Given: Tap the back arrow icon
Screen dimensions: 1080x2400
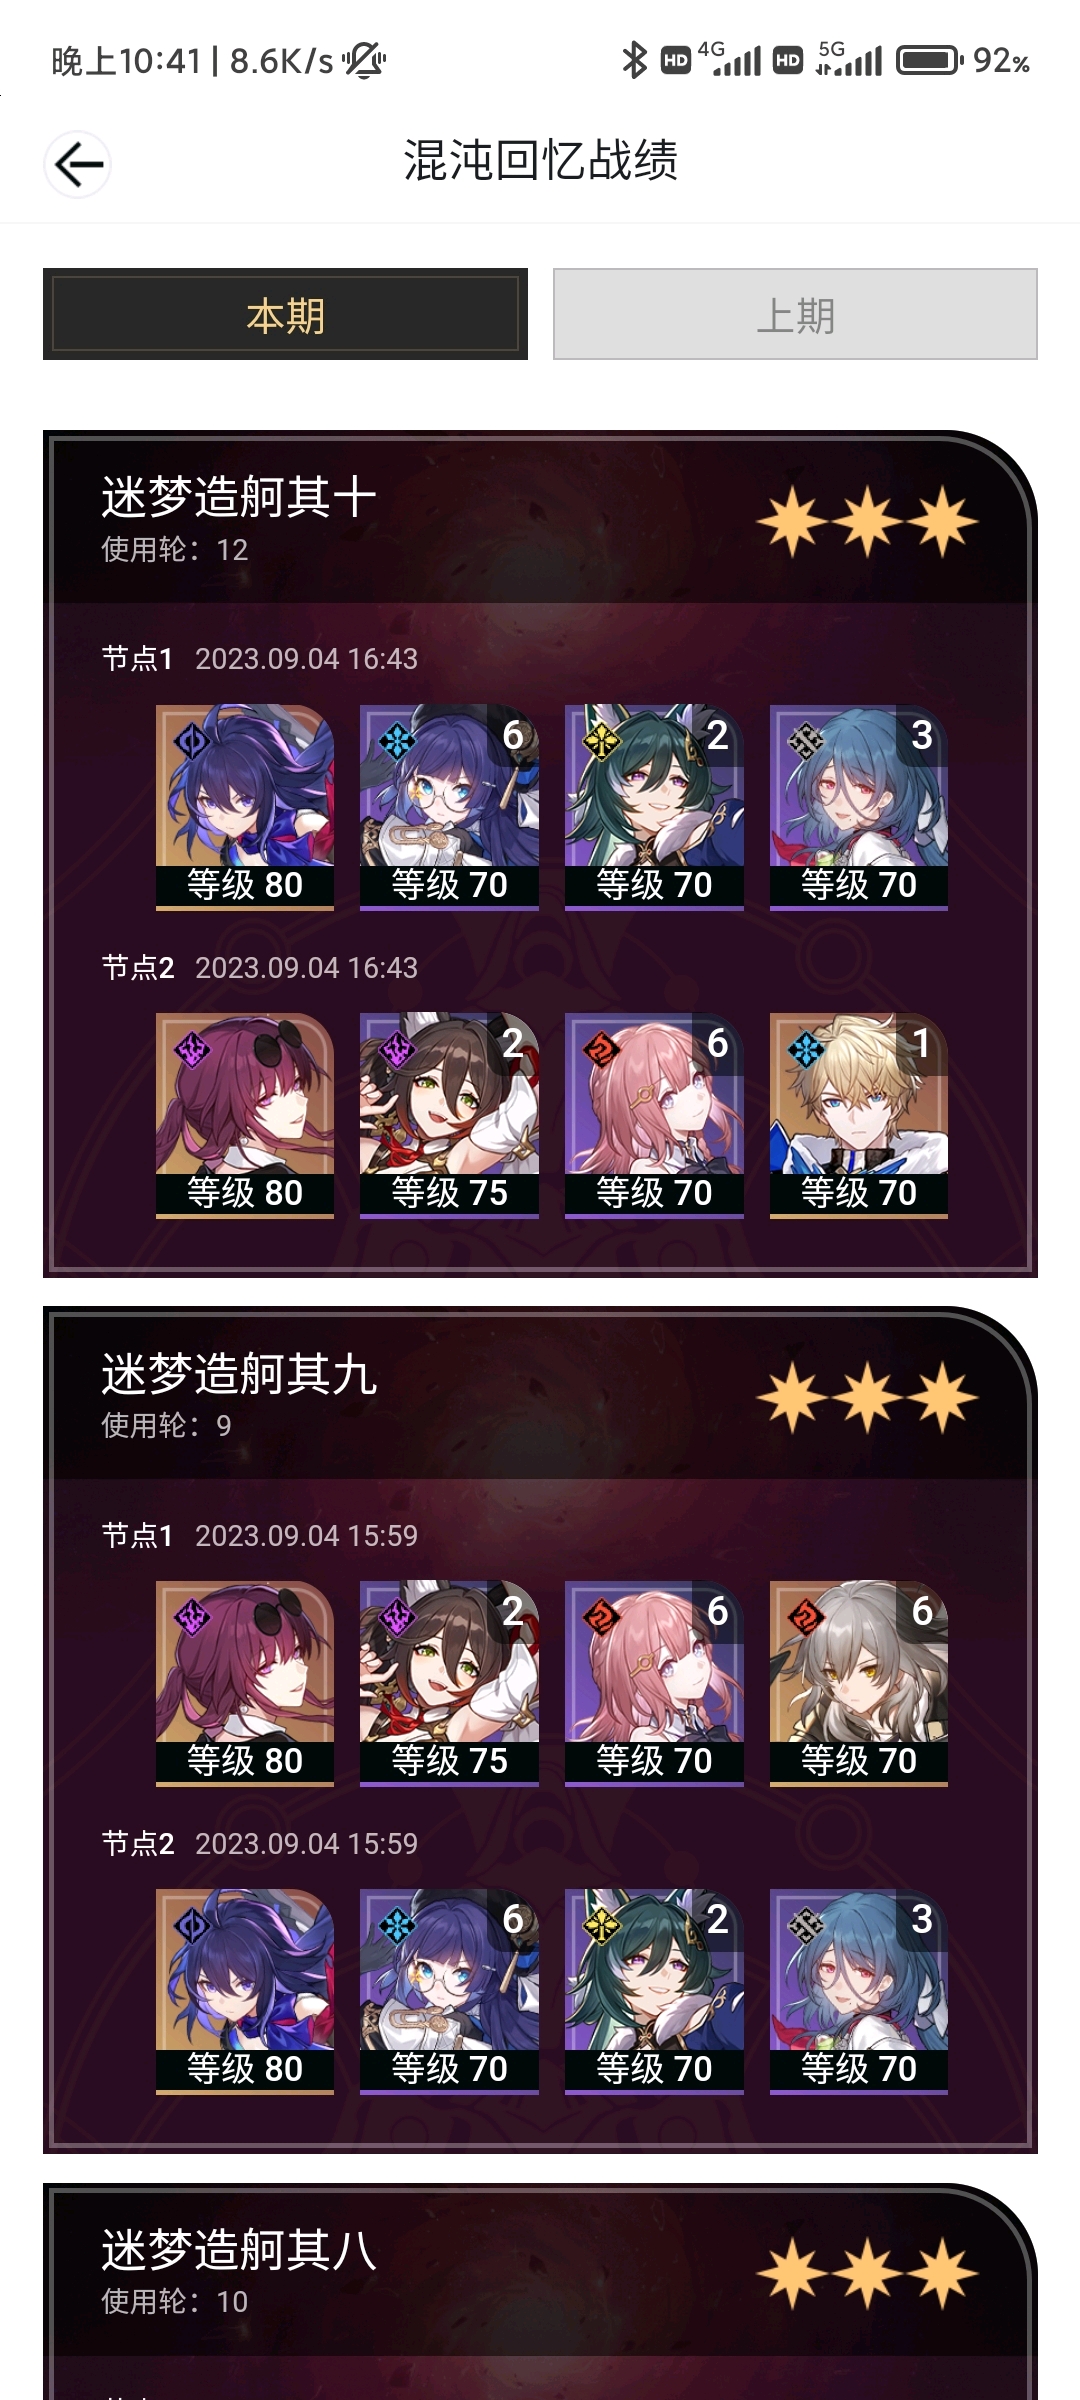Looking at the screenshot, I should (x=78, y=164).
